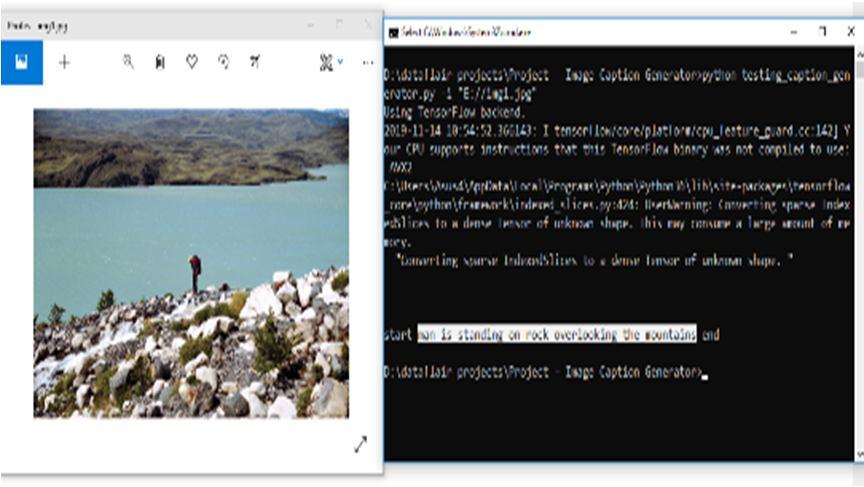864x487 pixels.
Task: Click the magnifier zoom icon in Photos
Action: [128, 62]
